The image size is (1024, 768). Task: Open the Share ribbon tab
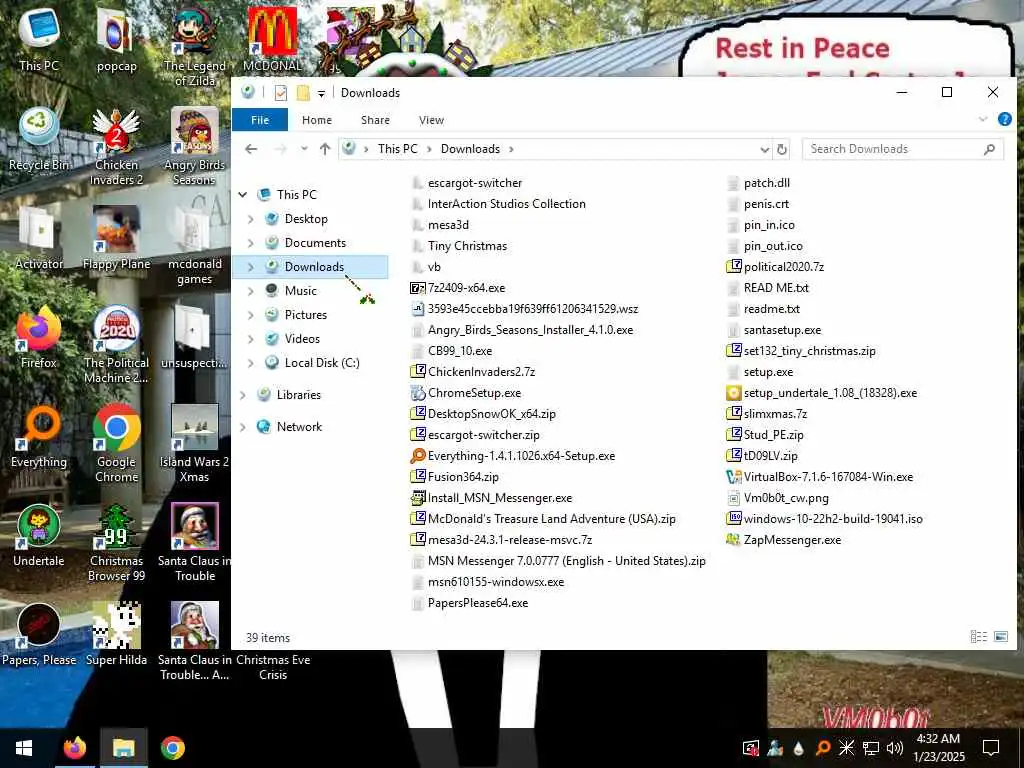click(x=376, y=120)
